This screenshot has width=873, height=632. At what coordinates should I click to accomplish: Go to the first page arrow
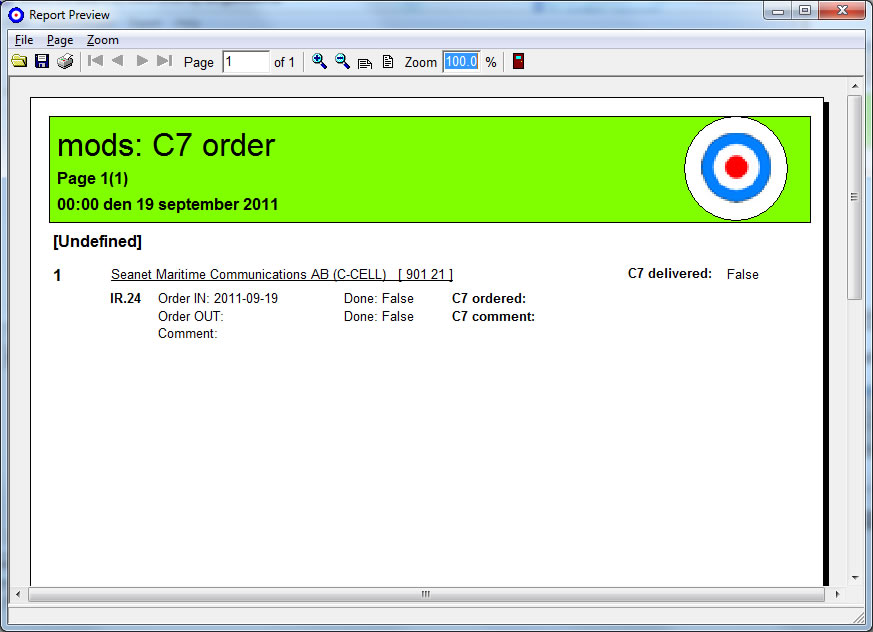(x=96, y=62)
